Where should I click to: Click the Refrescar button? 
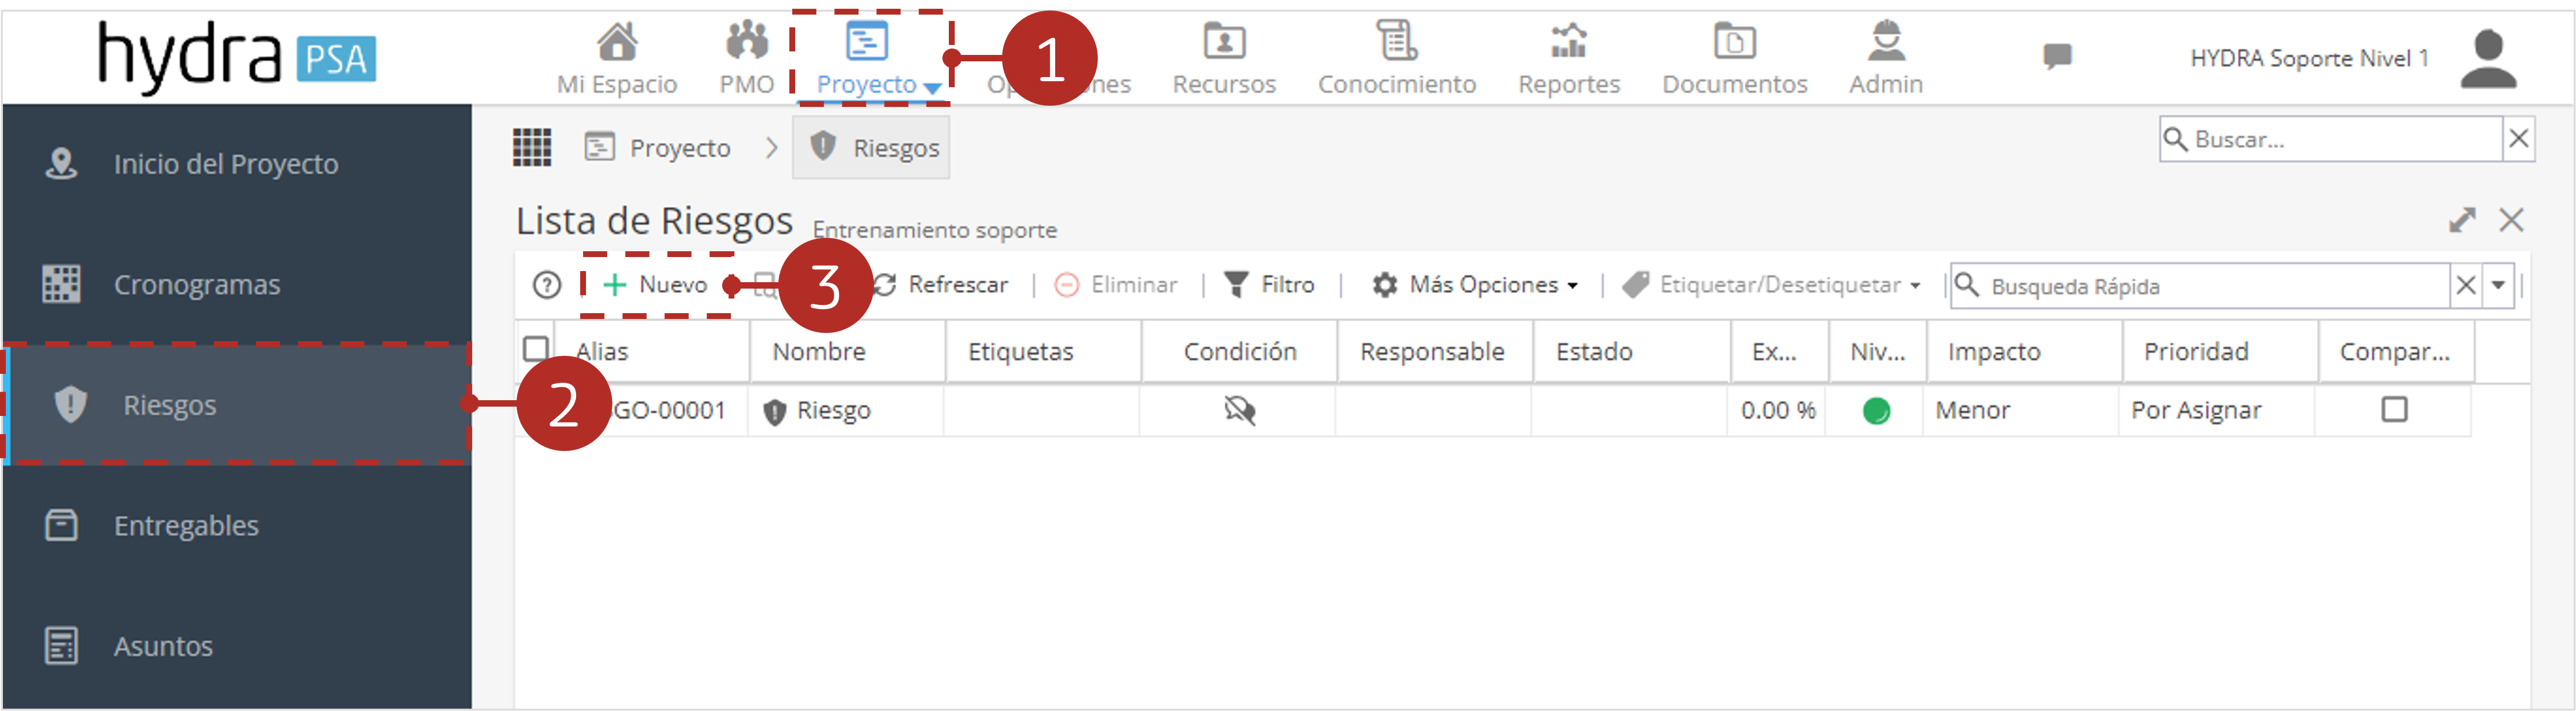point(940,285)
